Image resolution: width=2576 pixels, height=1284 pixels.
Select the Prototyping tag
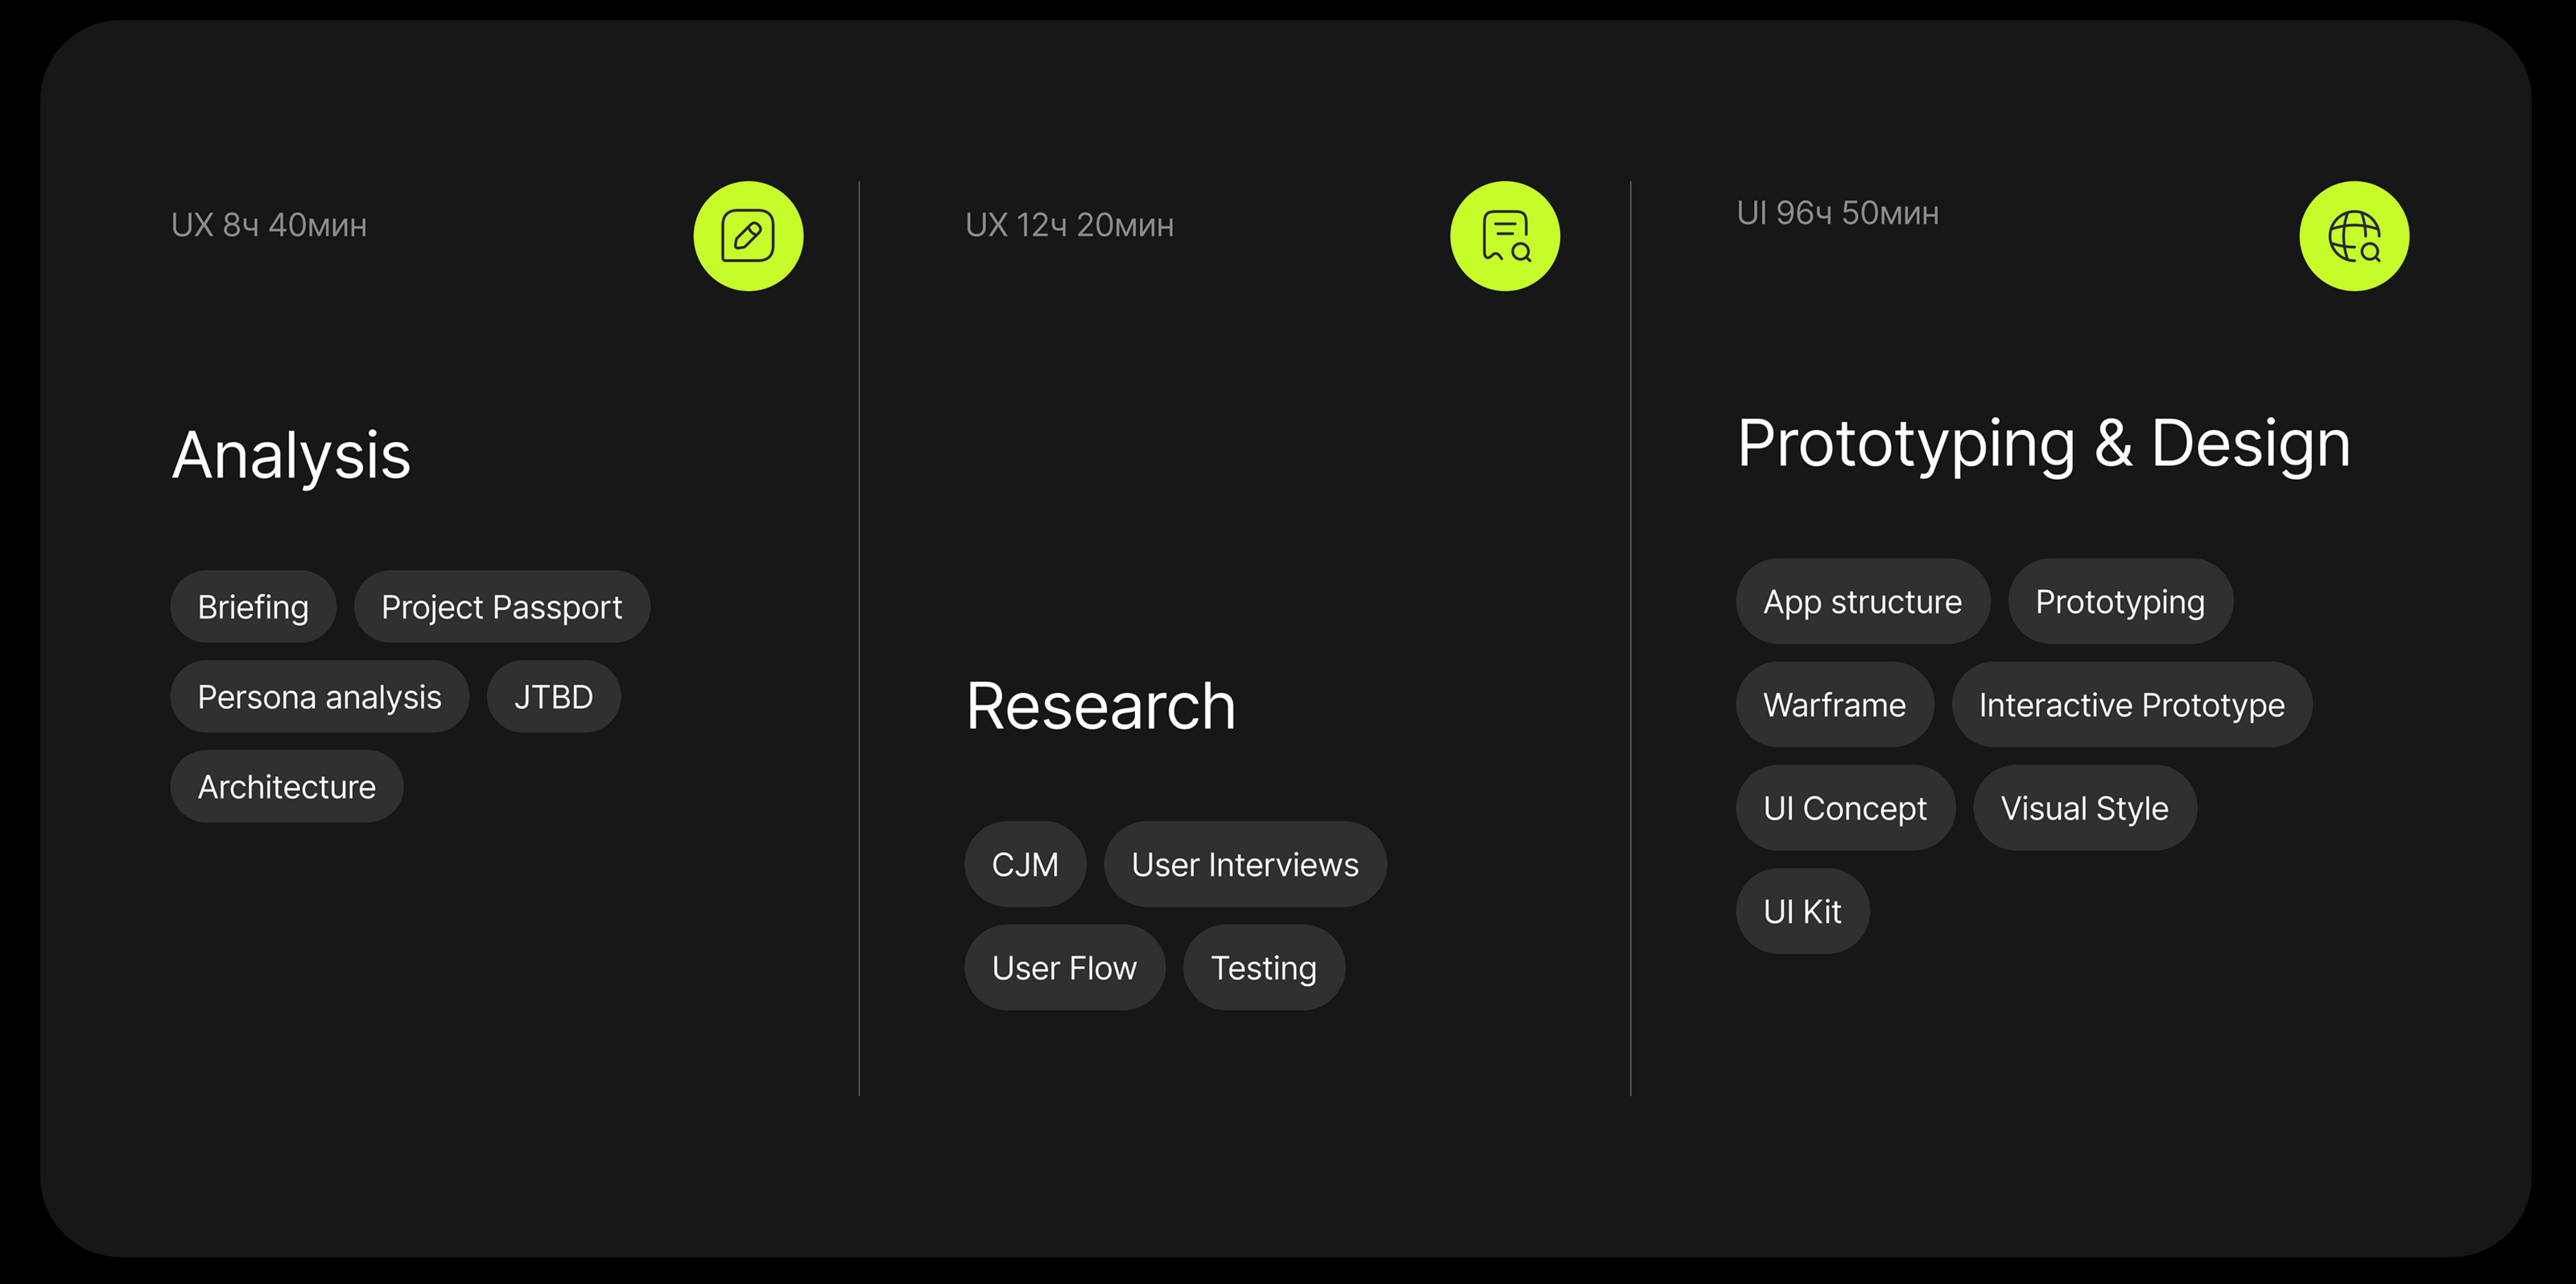point(2120,601)
